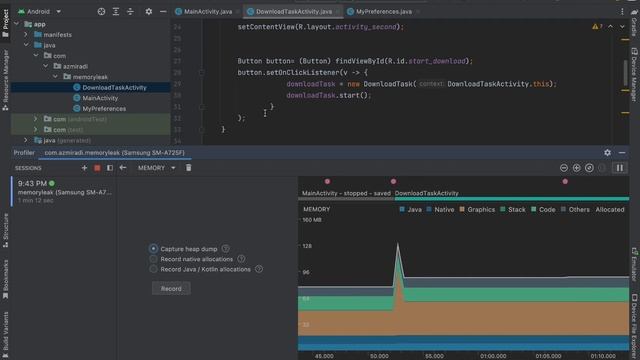640x360 pixels.
Task: Go back with the profiler arrow
Action: click(x=122, y=168)
